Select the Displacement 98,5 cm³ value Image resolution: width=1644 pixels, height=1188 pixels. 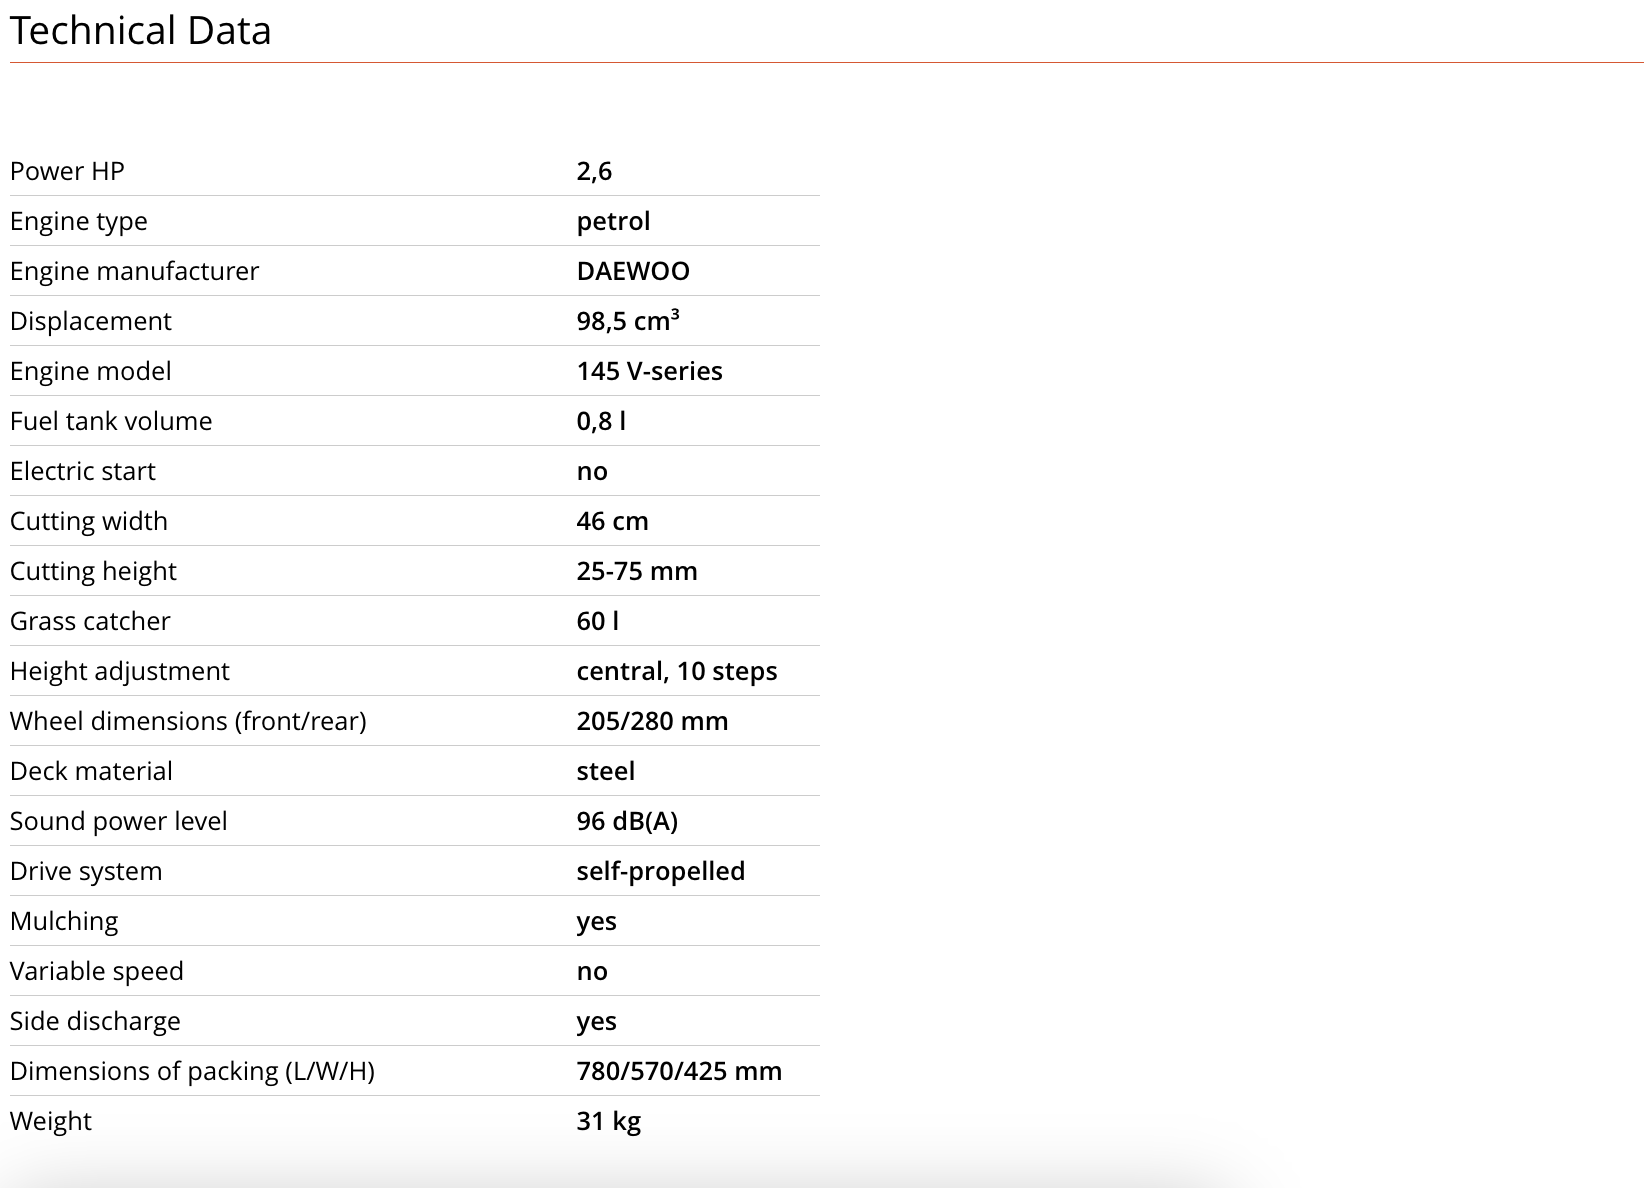coord(628,320)
